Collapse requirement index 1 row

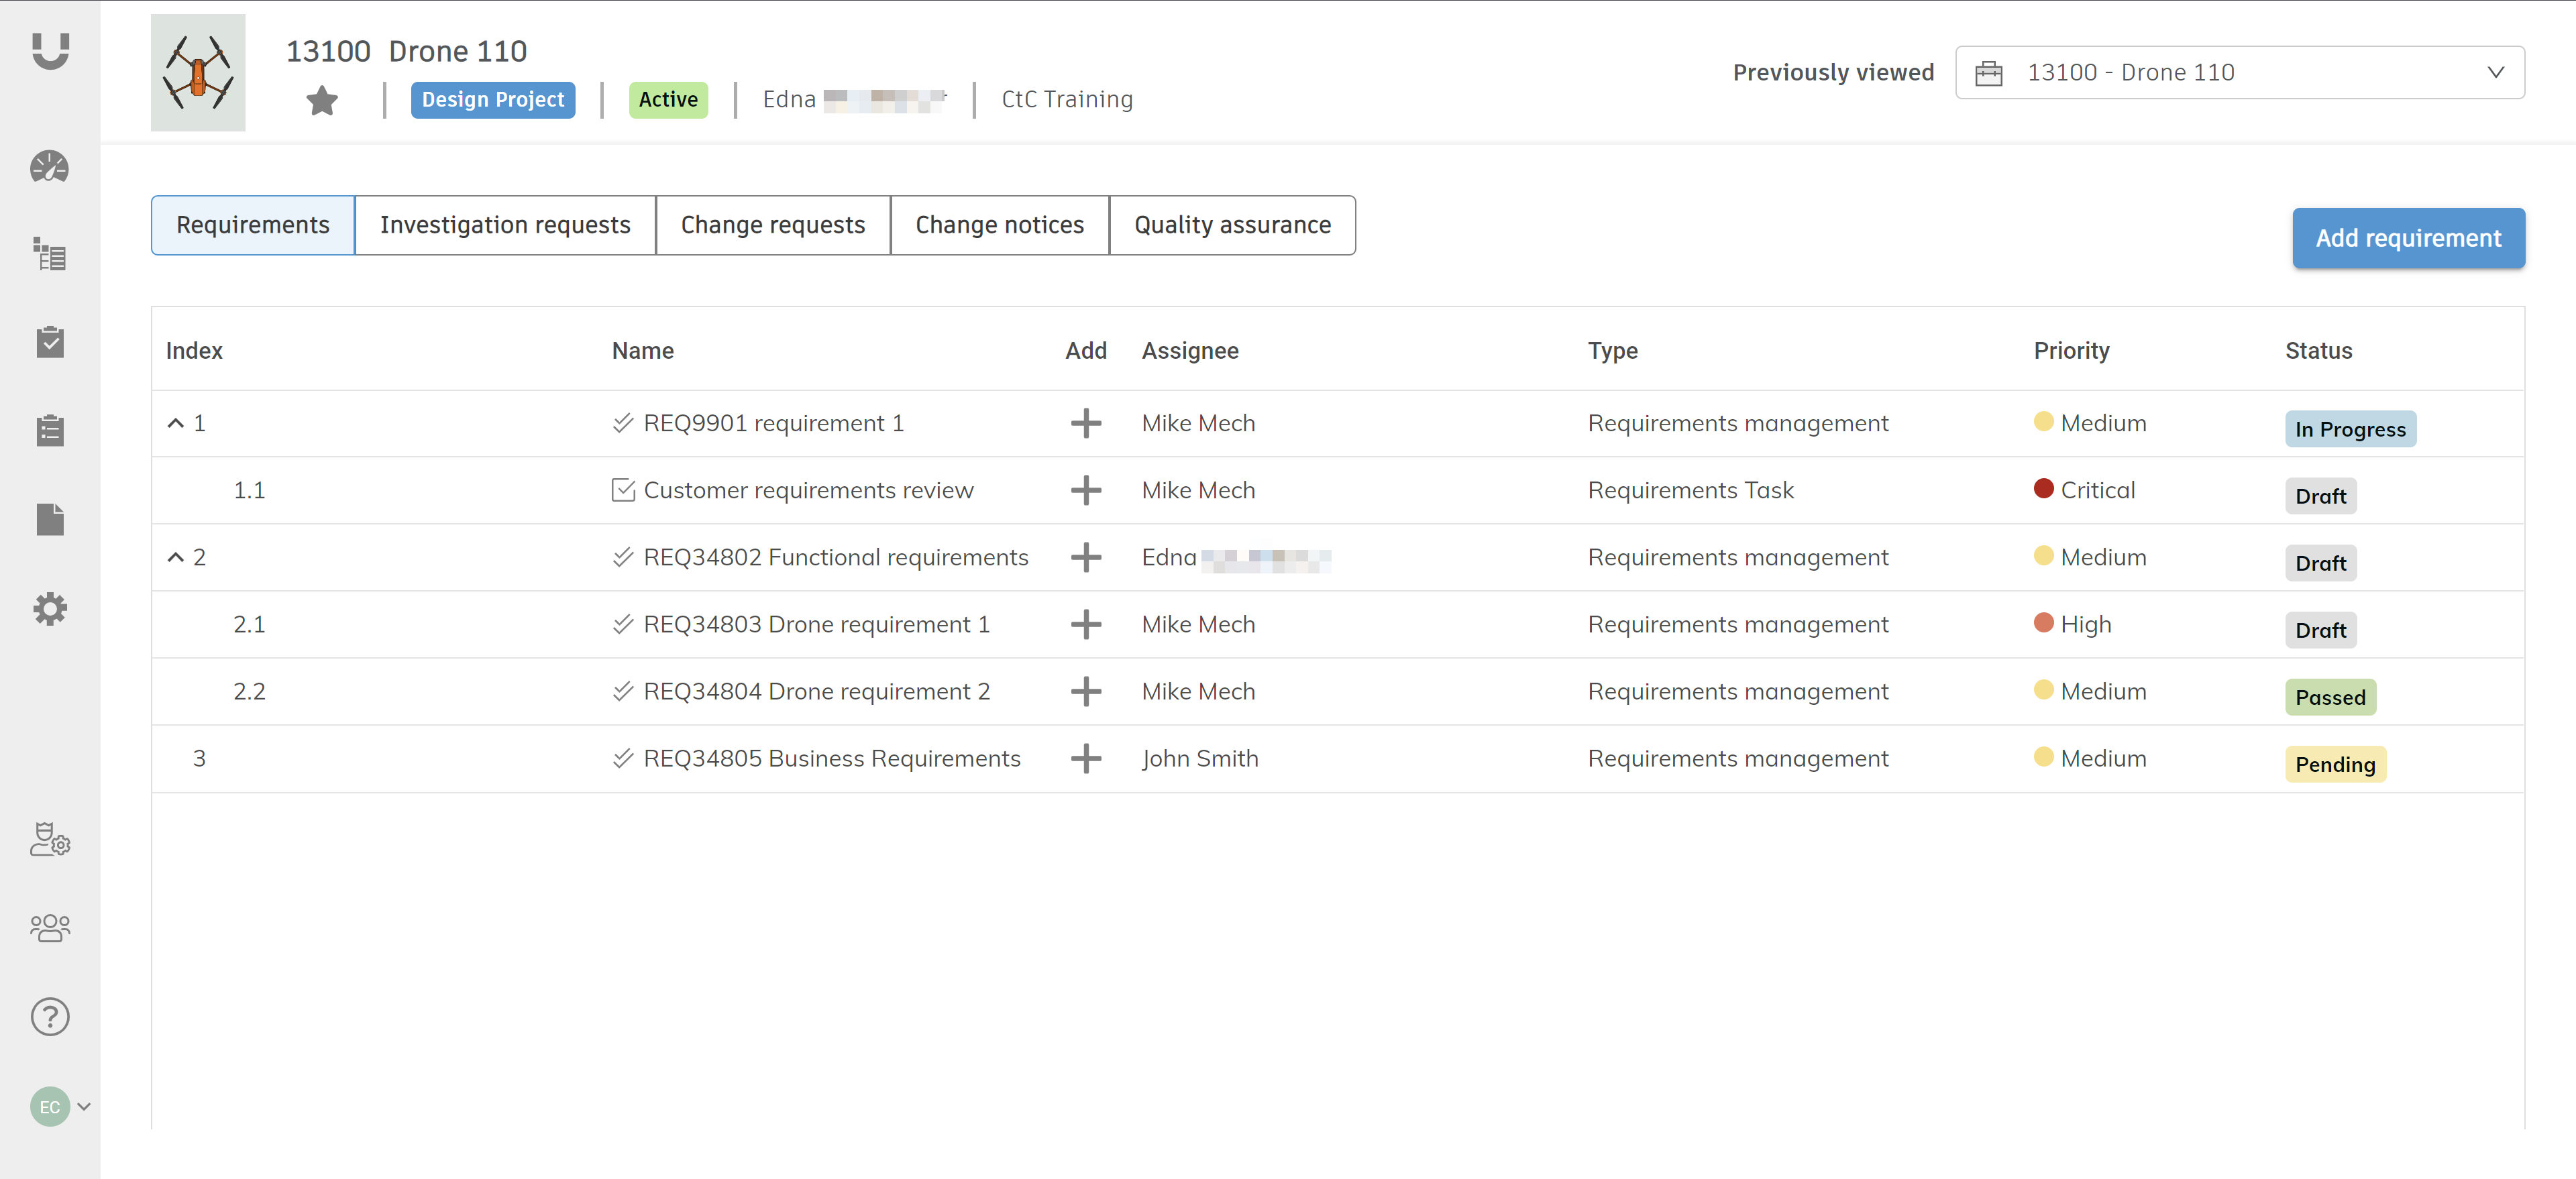point(175,423)
